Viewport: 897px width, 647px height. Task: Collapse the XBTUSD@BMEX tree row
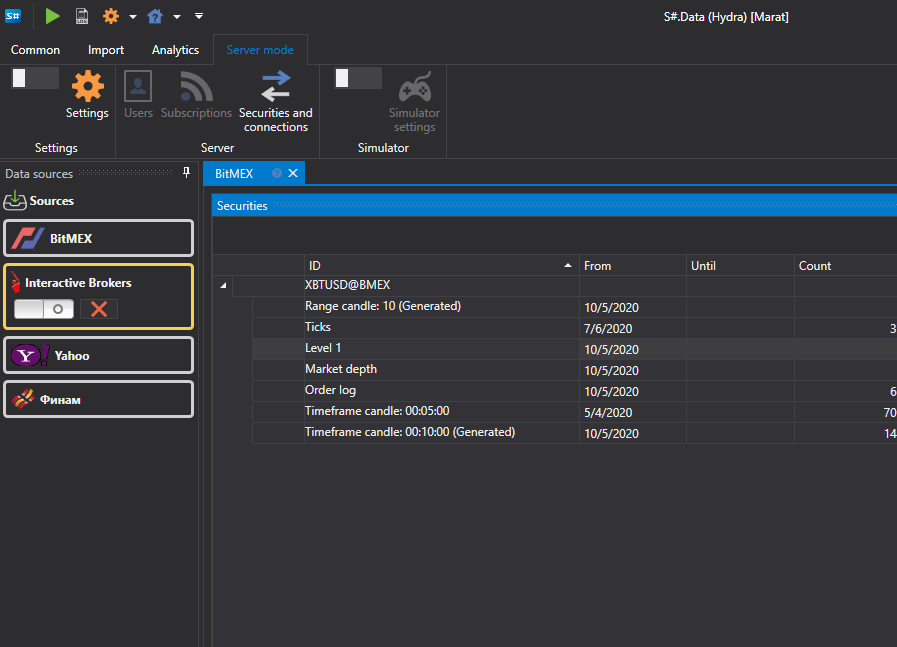[223, 285]
